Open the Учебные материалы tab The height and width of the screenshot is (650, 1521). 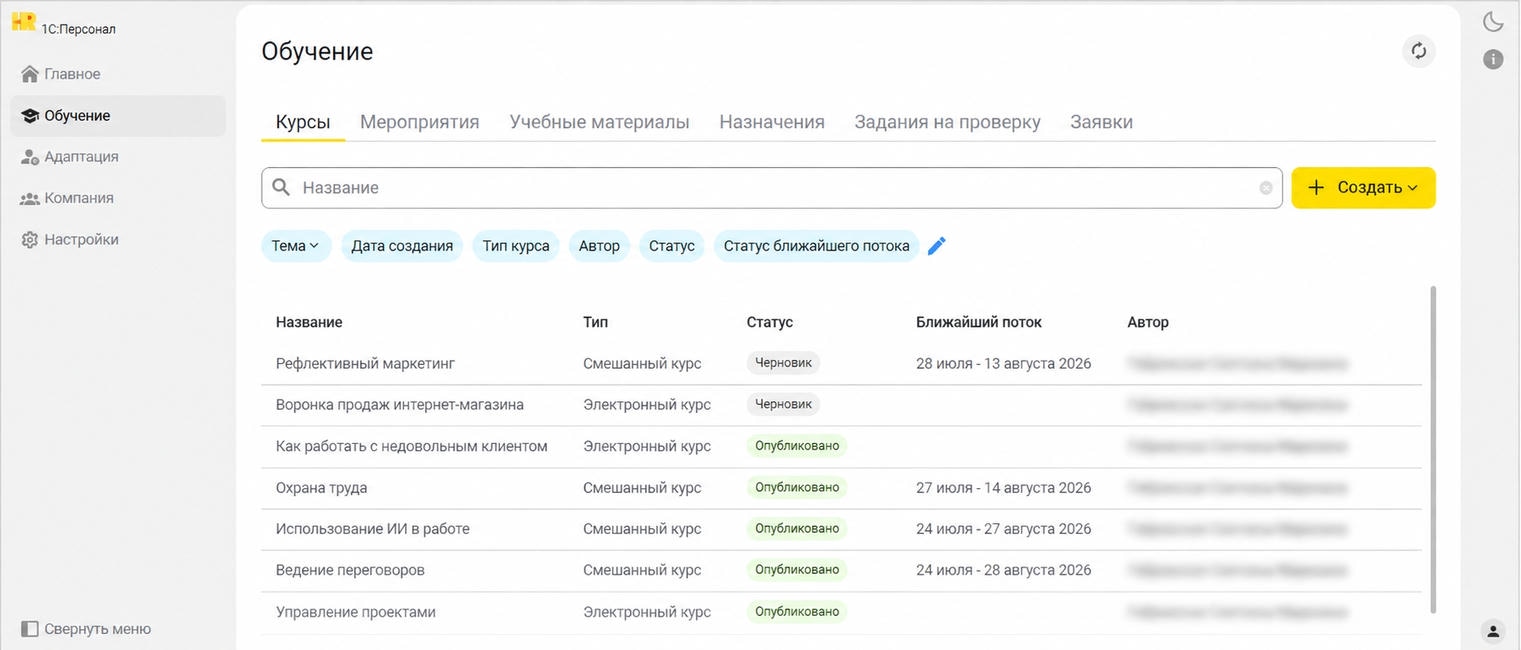600,122
